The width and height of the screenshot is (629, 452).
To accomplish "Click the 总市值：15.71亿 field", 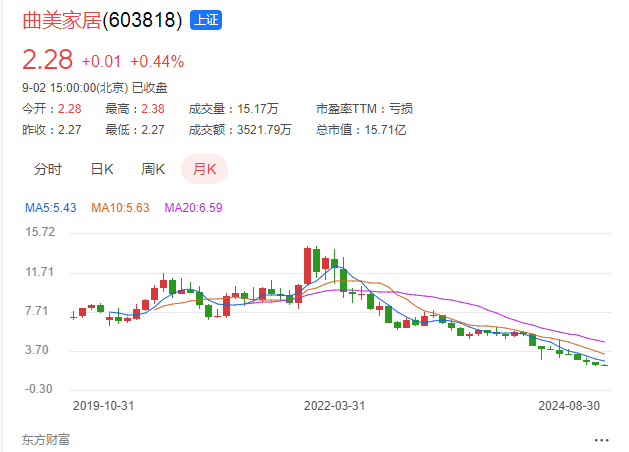I will point(361,130).
